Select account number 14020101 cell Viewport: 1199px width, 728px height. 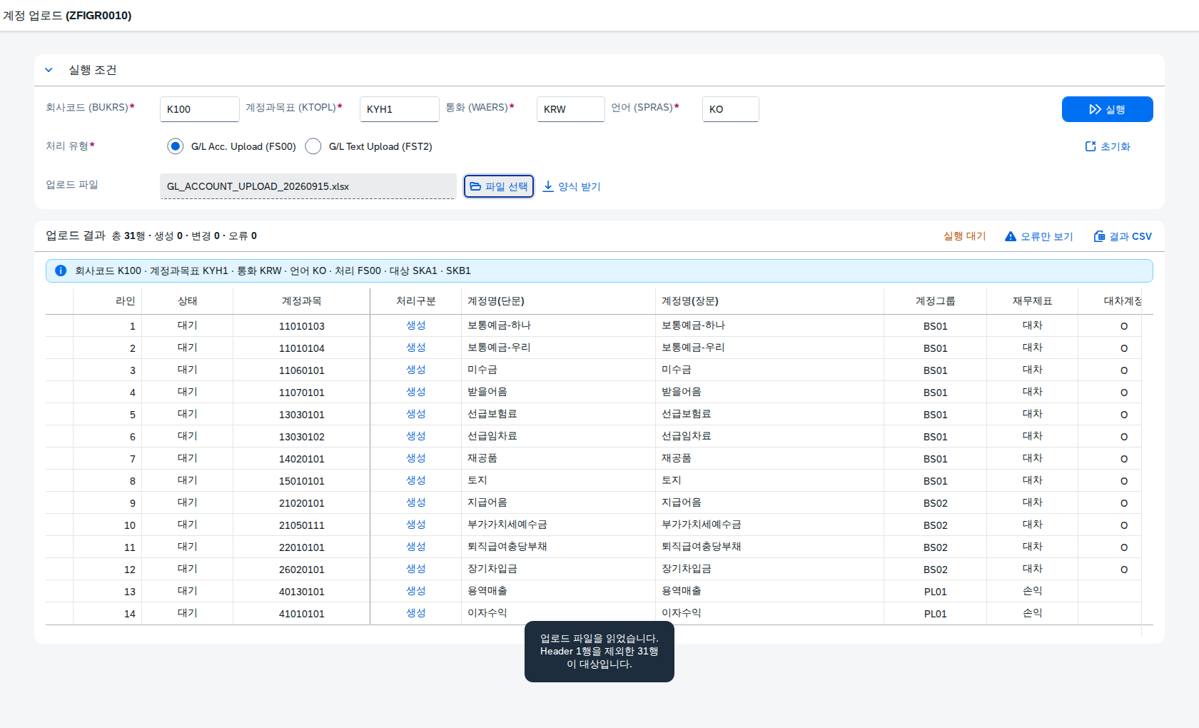pyautogui.click(x=301, y=459)
